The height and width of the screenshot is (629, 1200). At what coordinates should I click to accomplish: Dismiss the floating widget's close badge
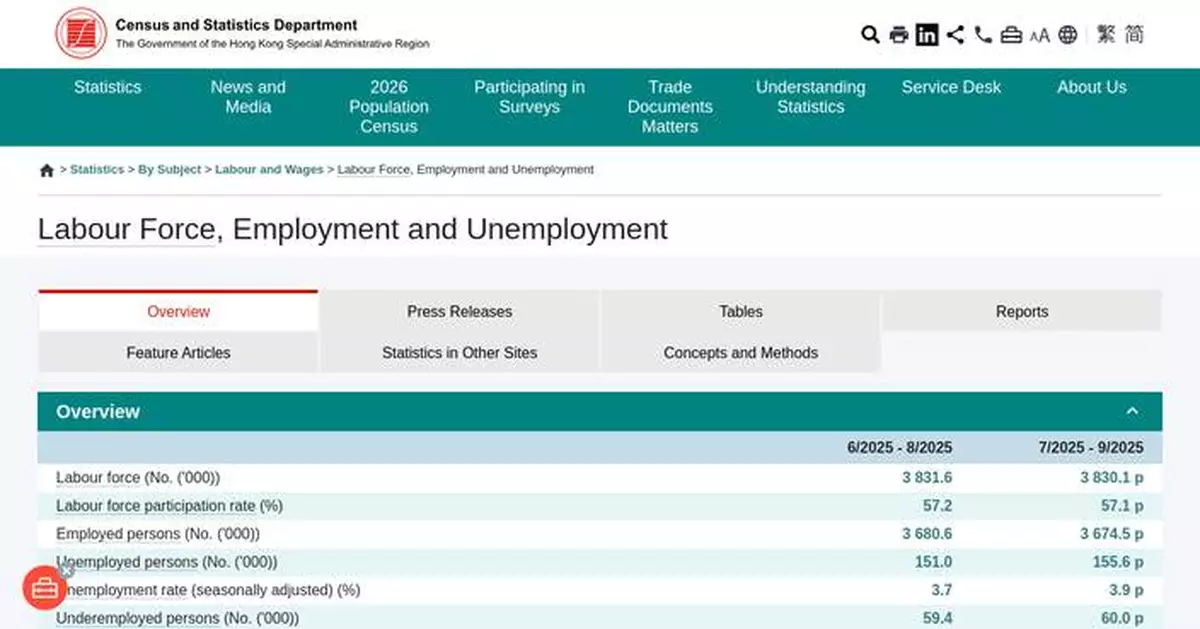(66, 571)
